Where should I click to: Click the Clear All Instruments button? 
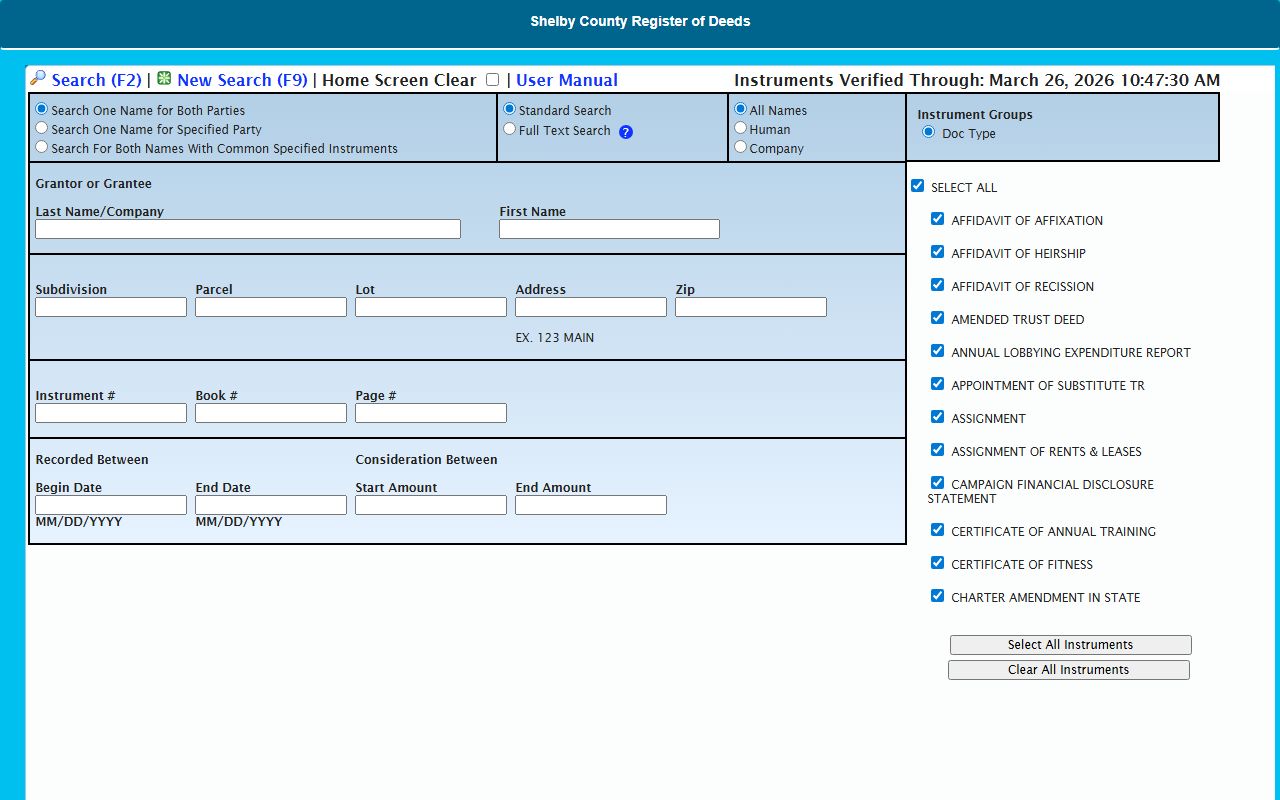coord(1069,670)
